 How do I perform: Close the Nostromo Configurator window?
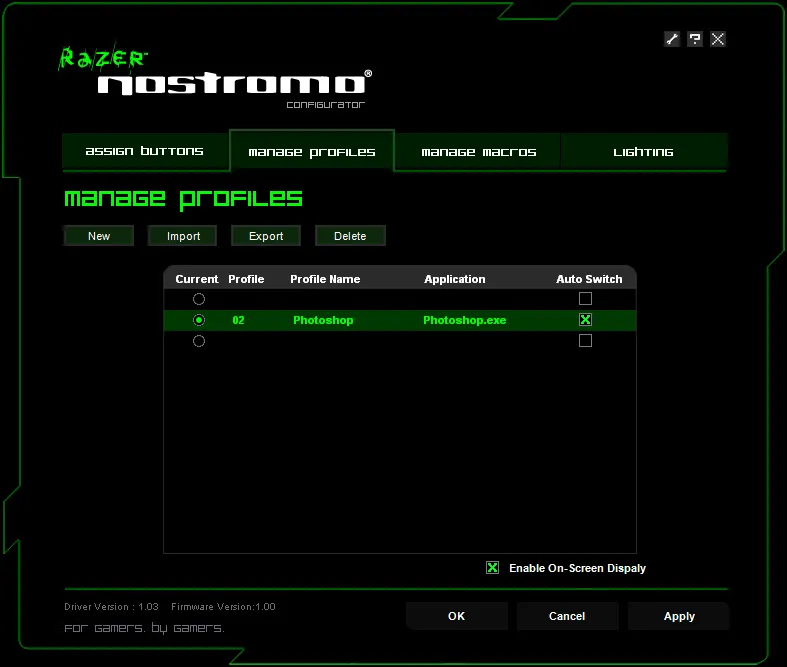pyautogui.click(x=718, y=39)
